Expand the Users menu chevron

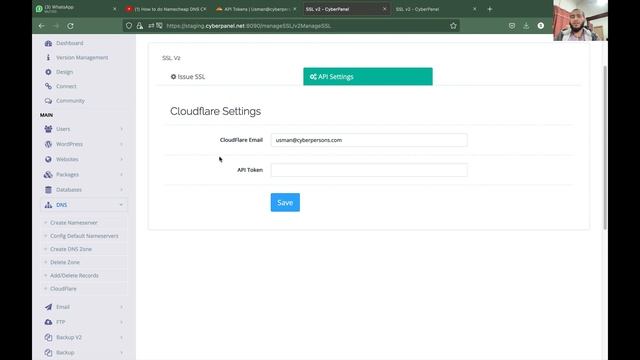pos(122,129)
